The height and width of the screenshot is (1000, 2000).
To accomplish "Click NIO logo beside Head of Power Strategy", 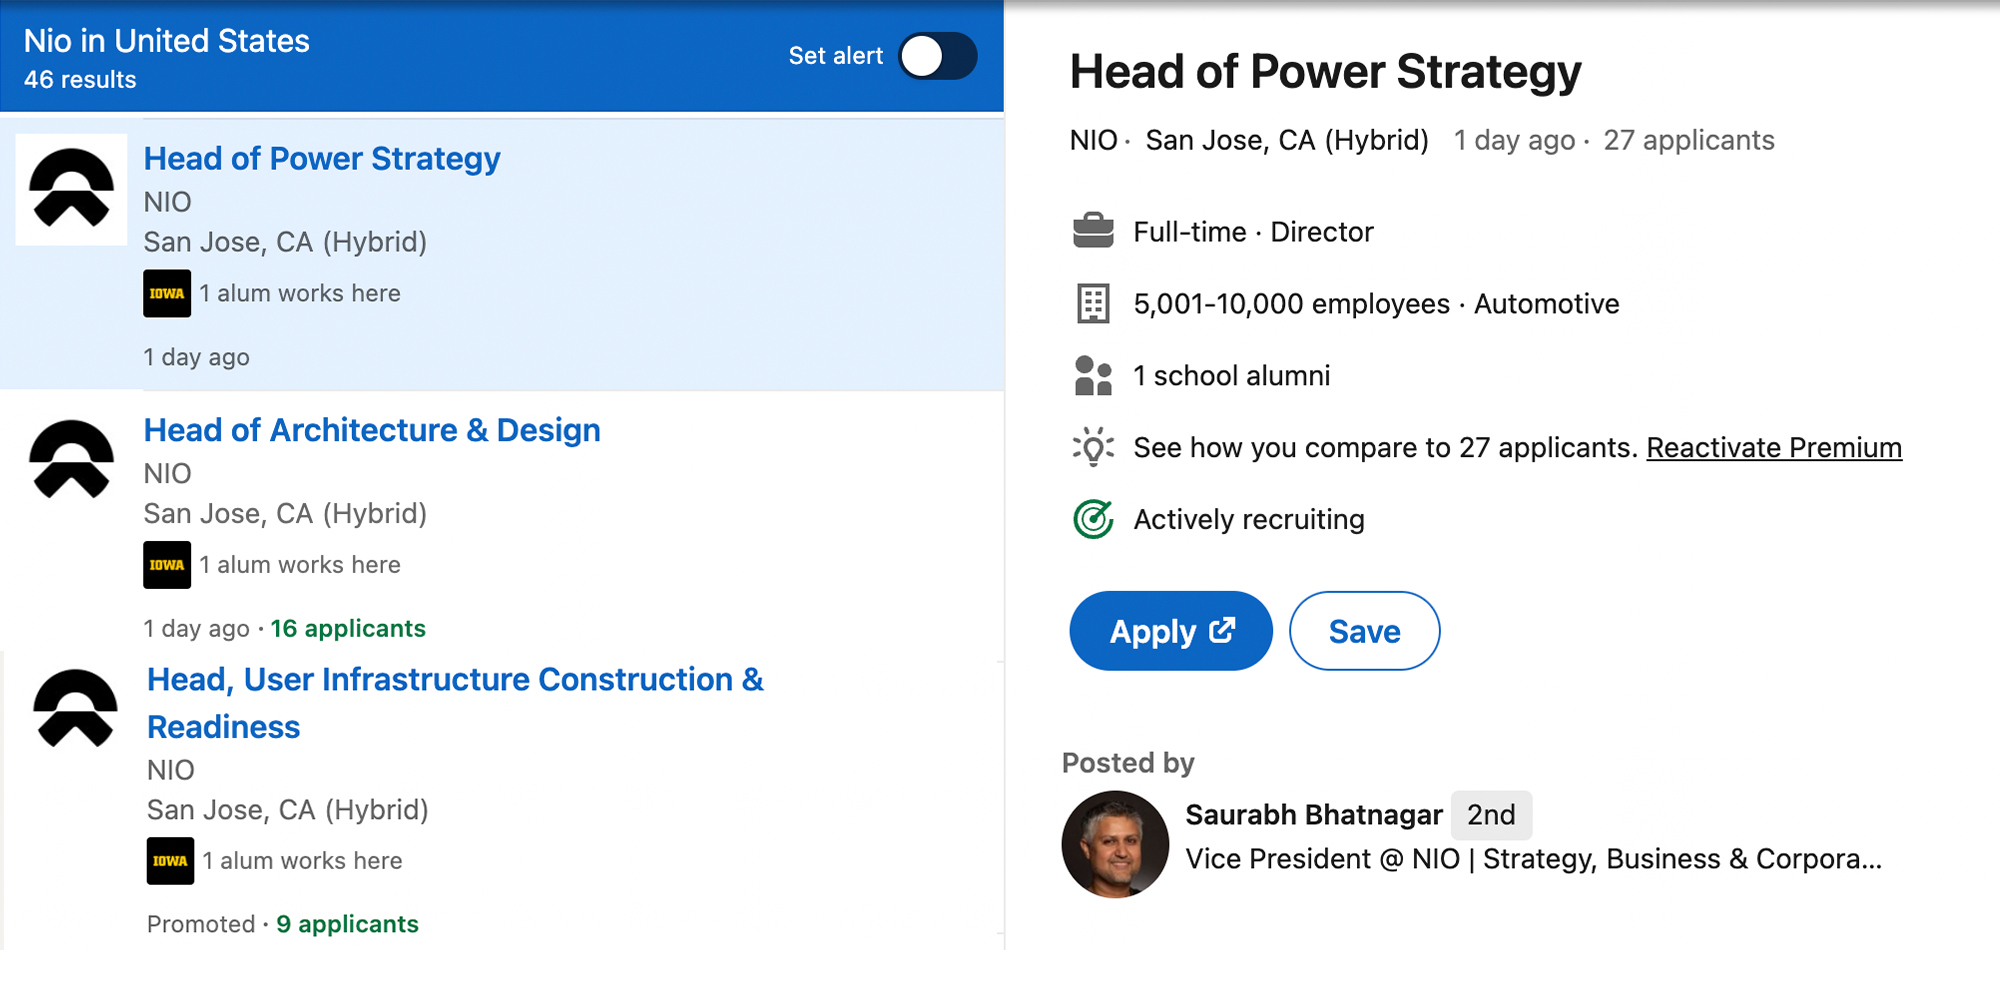I will click(71, 189).
